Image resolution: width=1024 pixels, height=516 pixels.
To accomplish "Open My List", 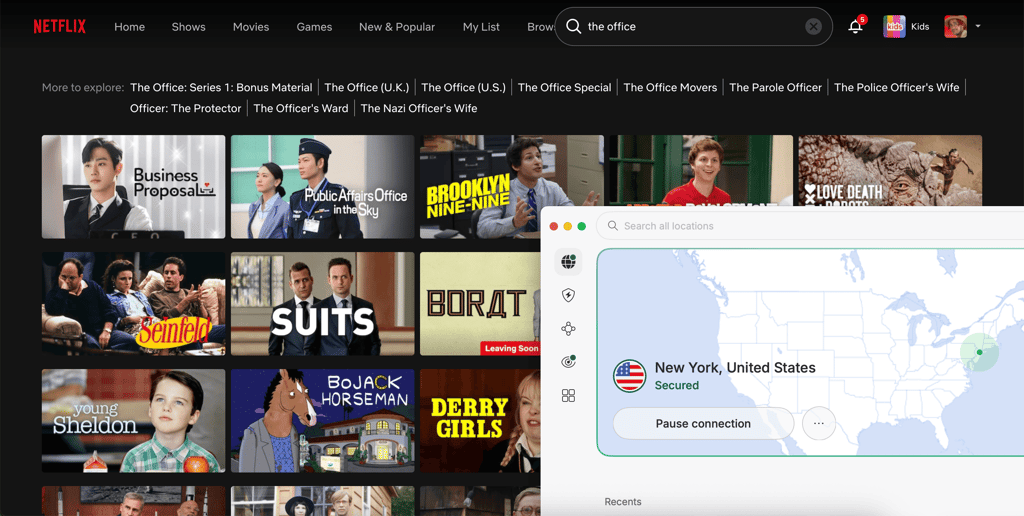I will click(481, 27).
